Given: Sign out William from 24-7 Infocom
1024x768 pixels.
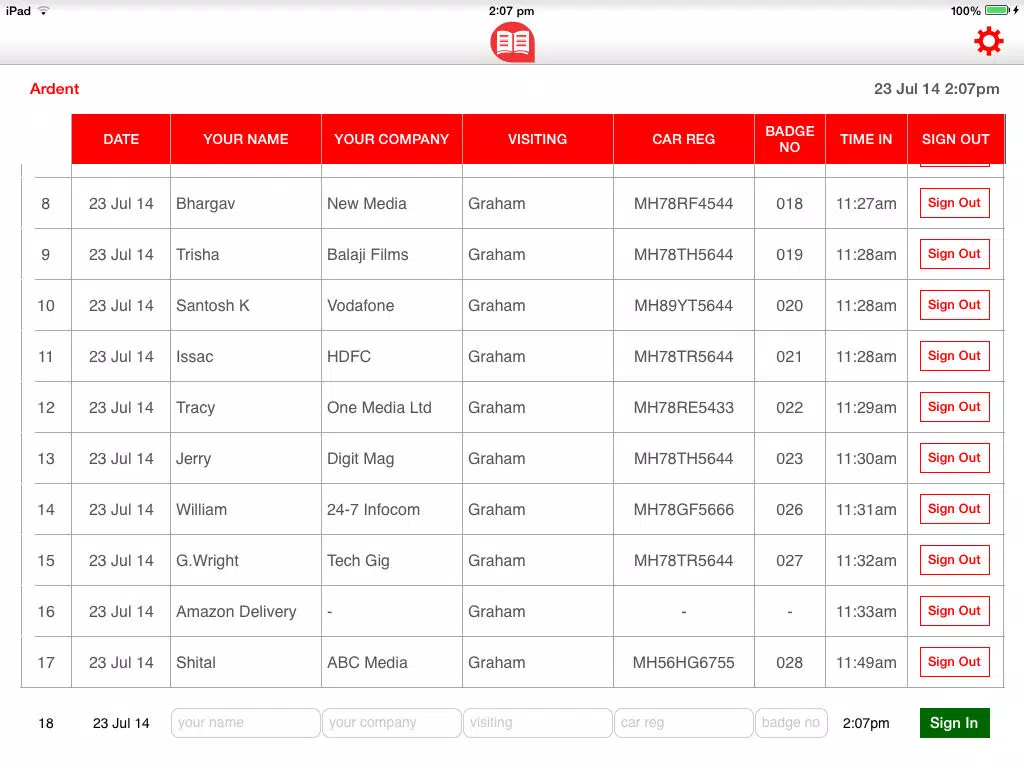Looking at the screenshot, I should (x=954, y=509).
